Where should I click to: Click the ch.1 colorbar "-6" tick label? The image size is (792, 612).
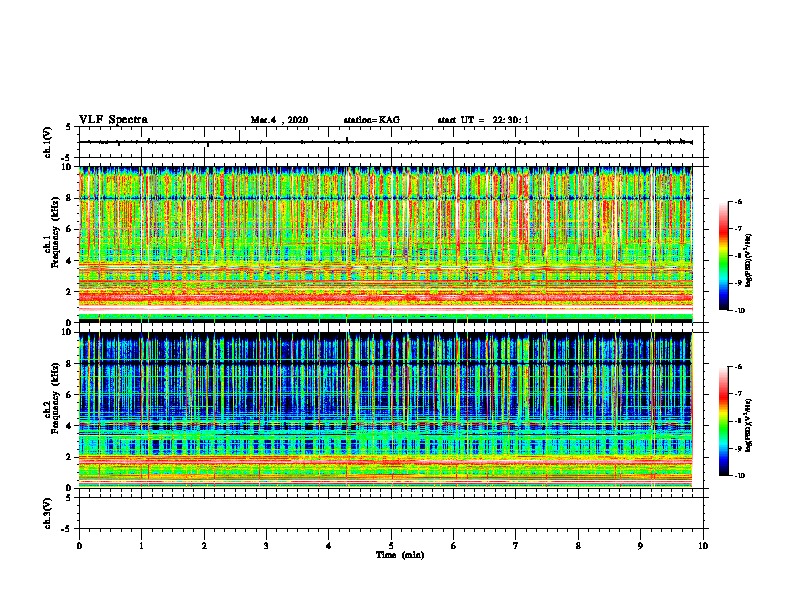[x=738, y=202]
